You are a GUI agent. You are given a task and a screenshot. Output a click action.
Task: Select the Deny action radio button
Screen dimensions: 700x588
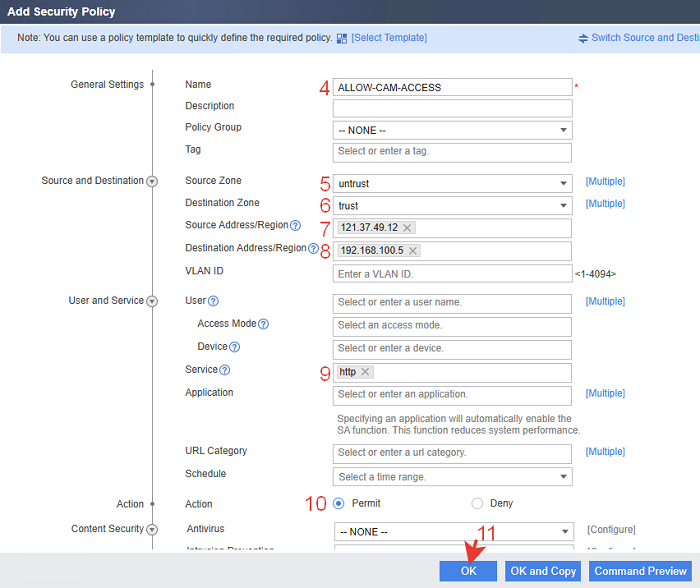pos(477,504)
